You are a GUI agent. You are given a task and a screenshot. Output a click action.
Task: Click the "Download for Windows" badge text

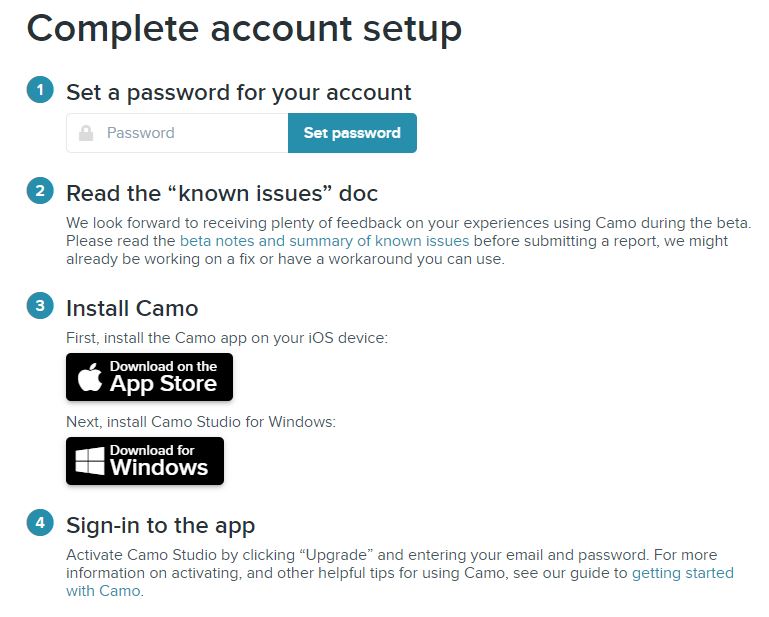(x=159, y=460)
